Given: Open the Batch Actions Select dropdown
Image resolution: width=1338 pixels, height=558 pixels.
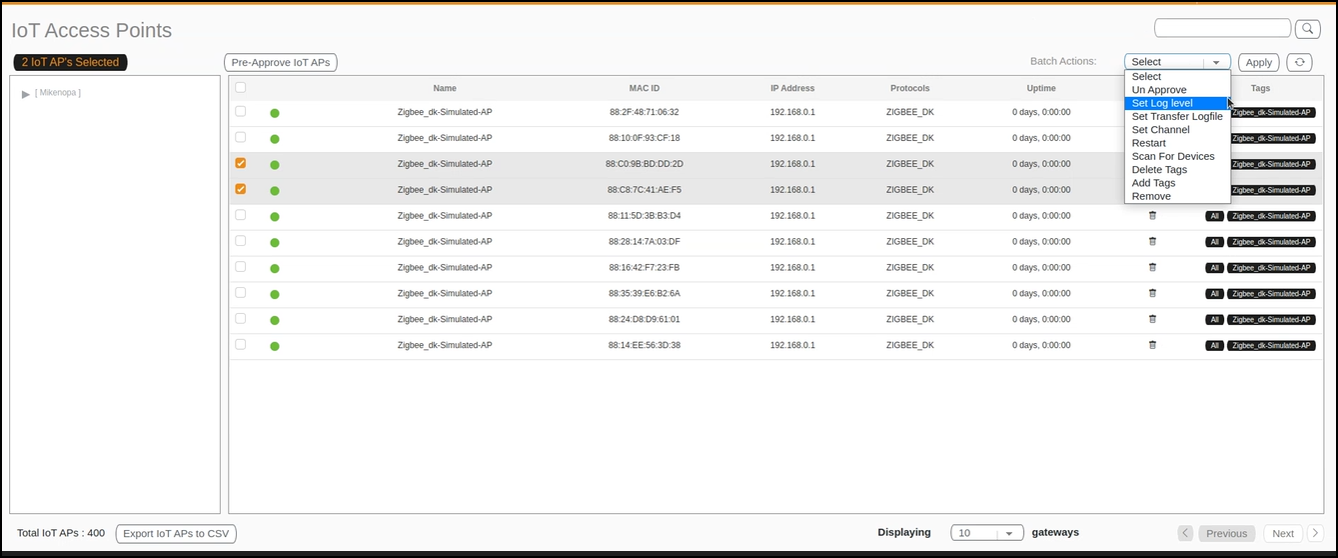Looking at the screenshot, I should click(x=1177, y=62).
